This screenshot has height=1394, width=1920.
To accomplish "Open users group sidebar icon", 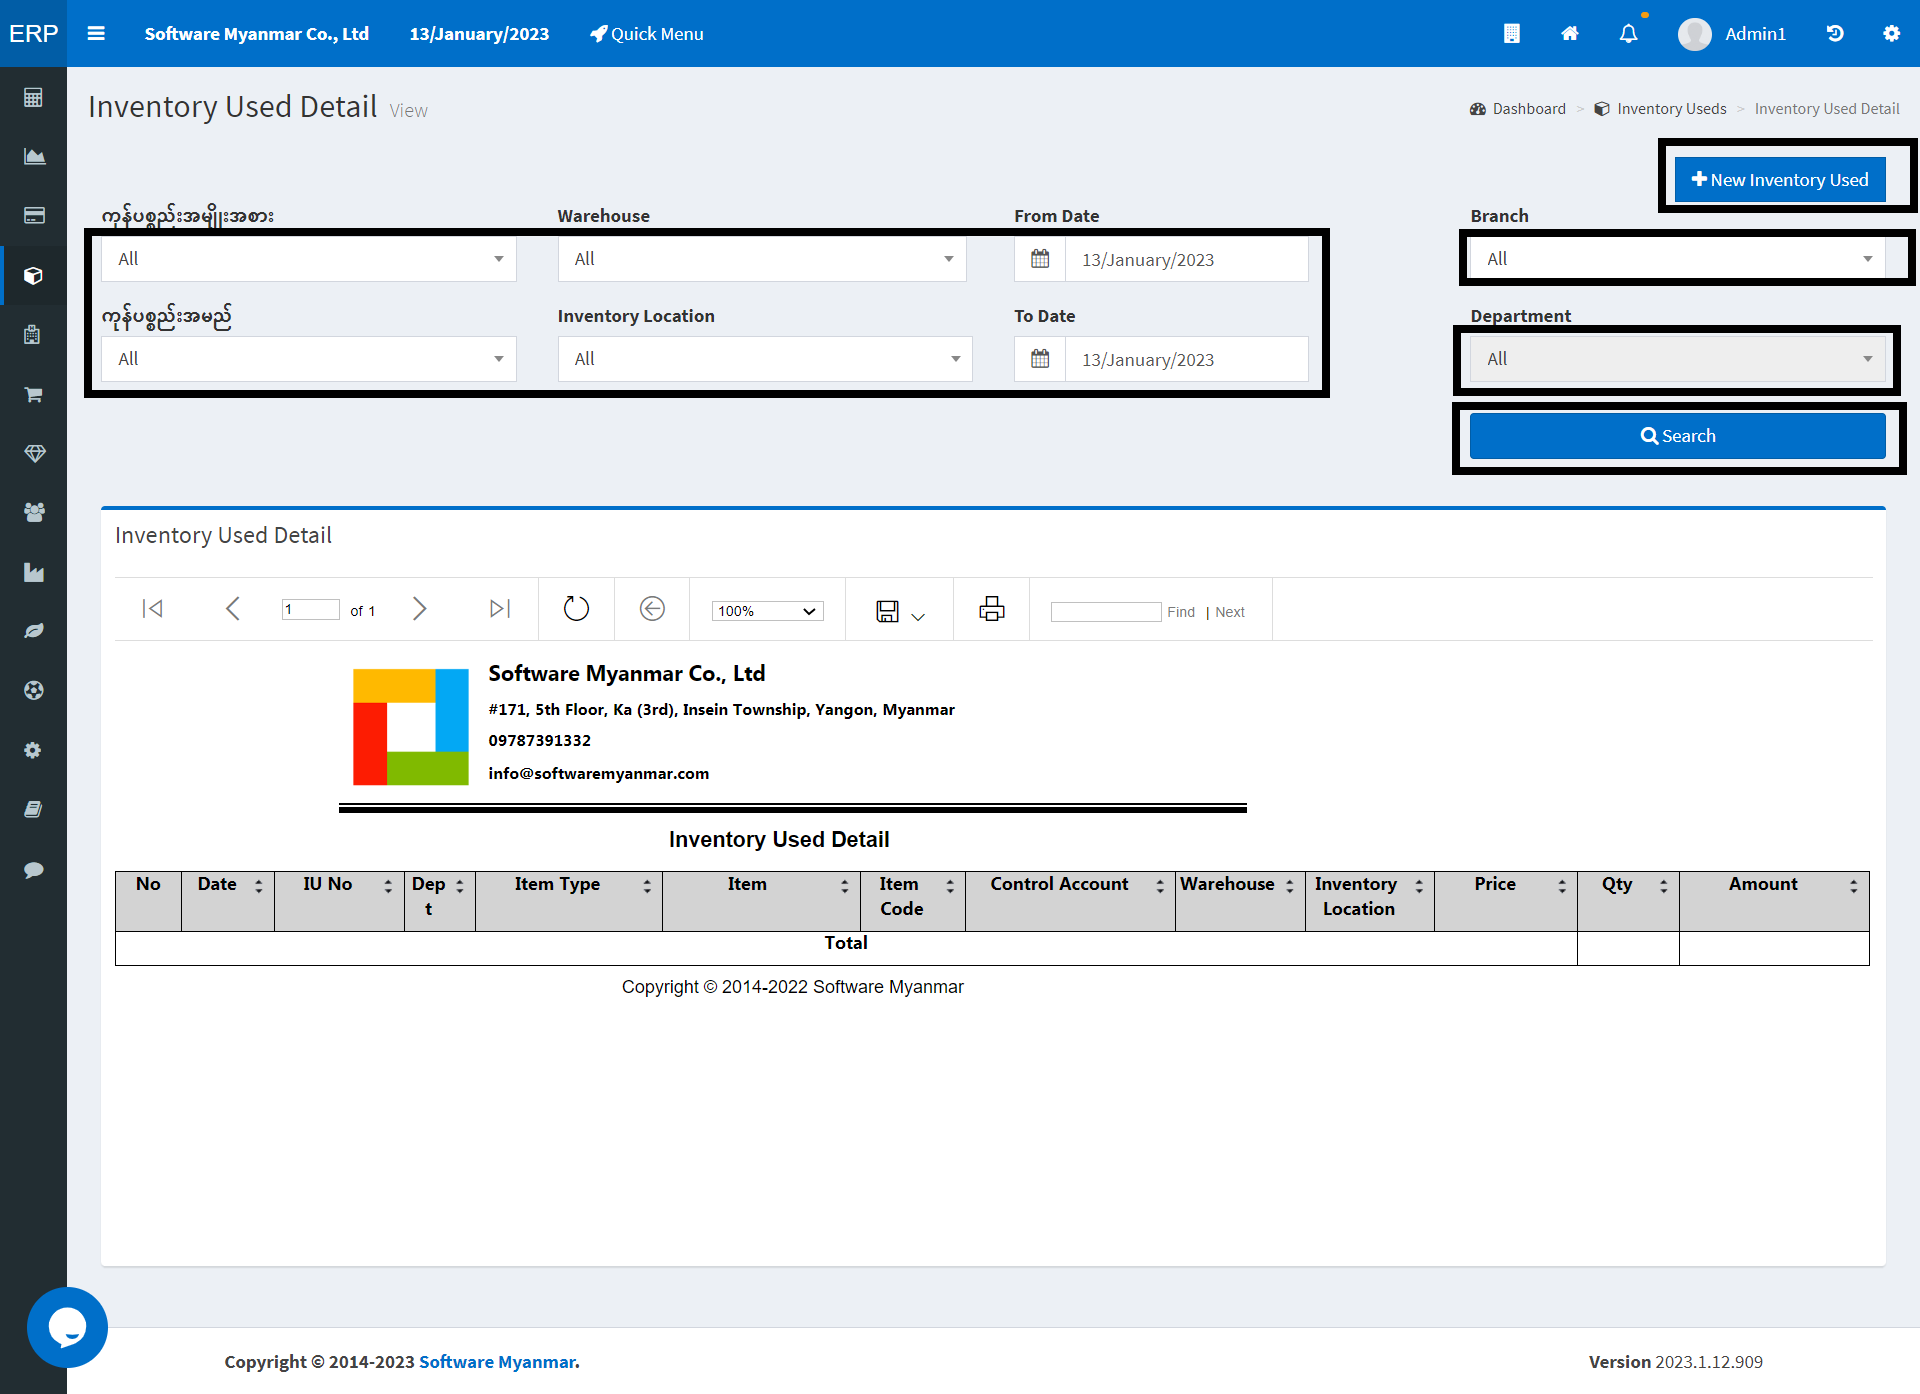I will [33, 512].
